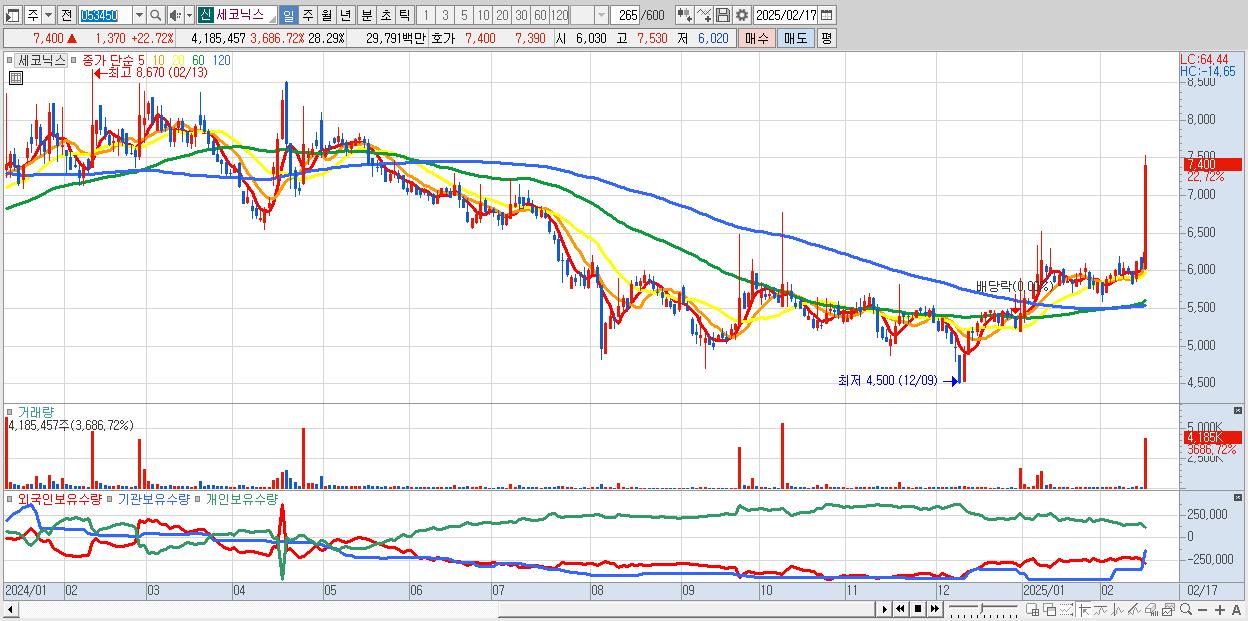Click the 주 stock type button

pos(32,15)
